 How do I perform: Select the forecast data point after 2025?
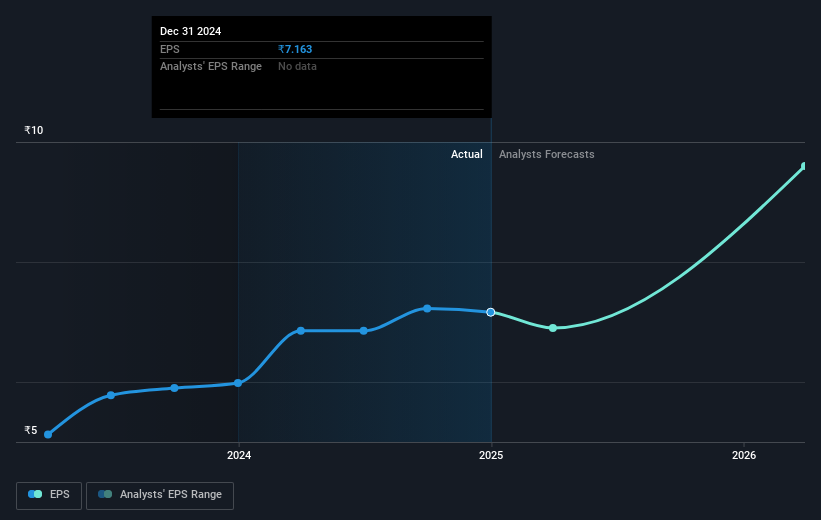pos(553,328)
